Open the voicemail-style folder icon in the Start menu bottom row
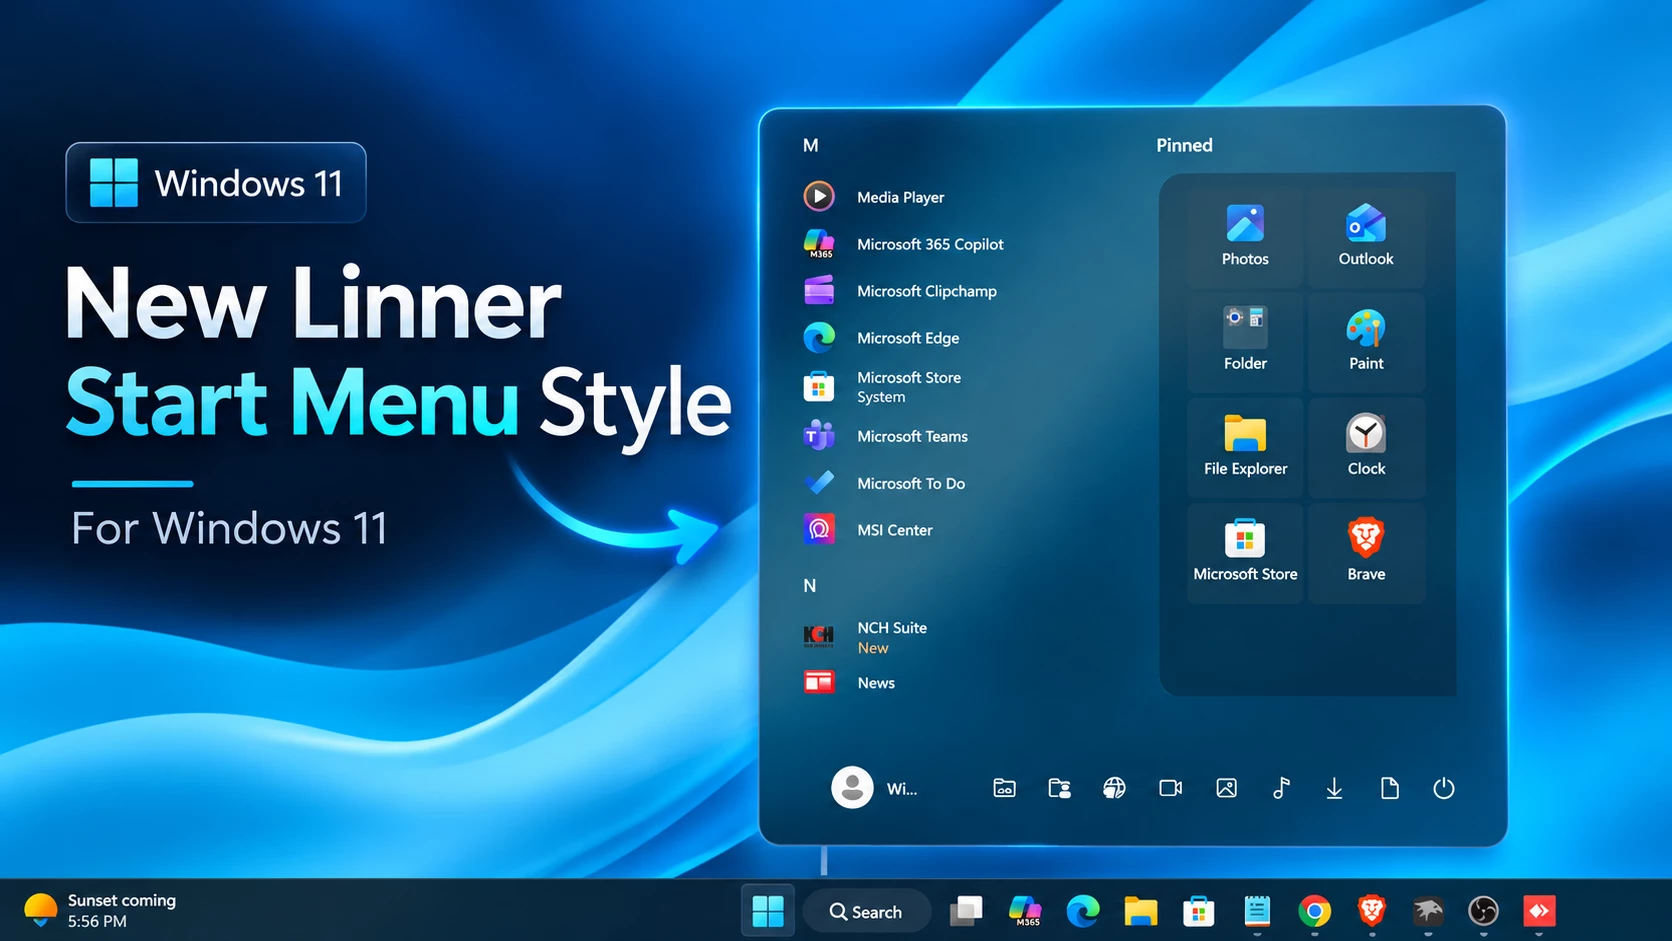1672x941 pixels. (x=1004, y=788)
